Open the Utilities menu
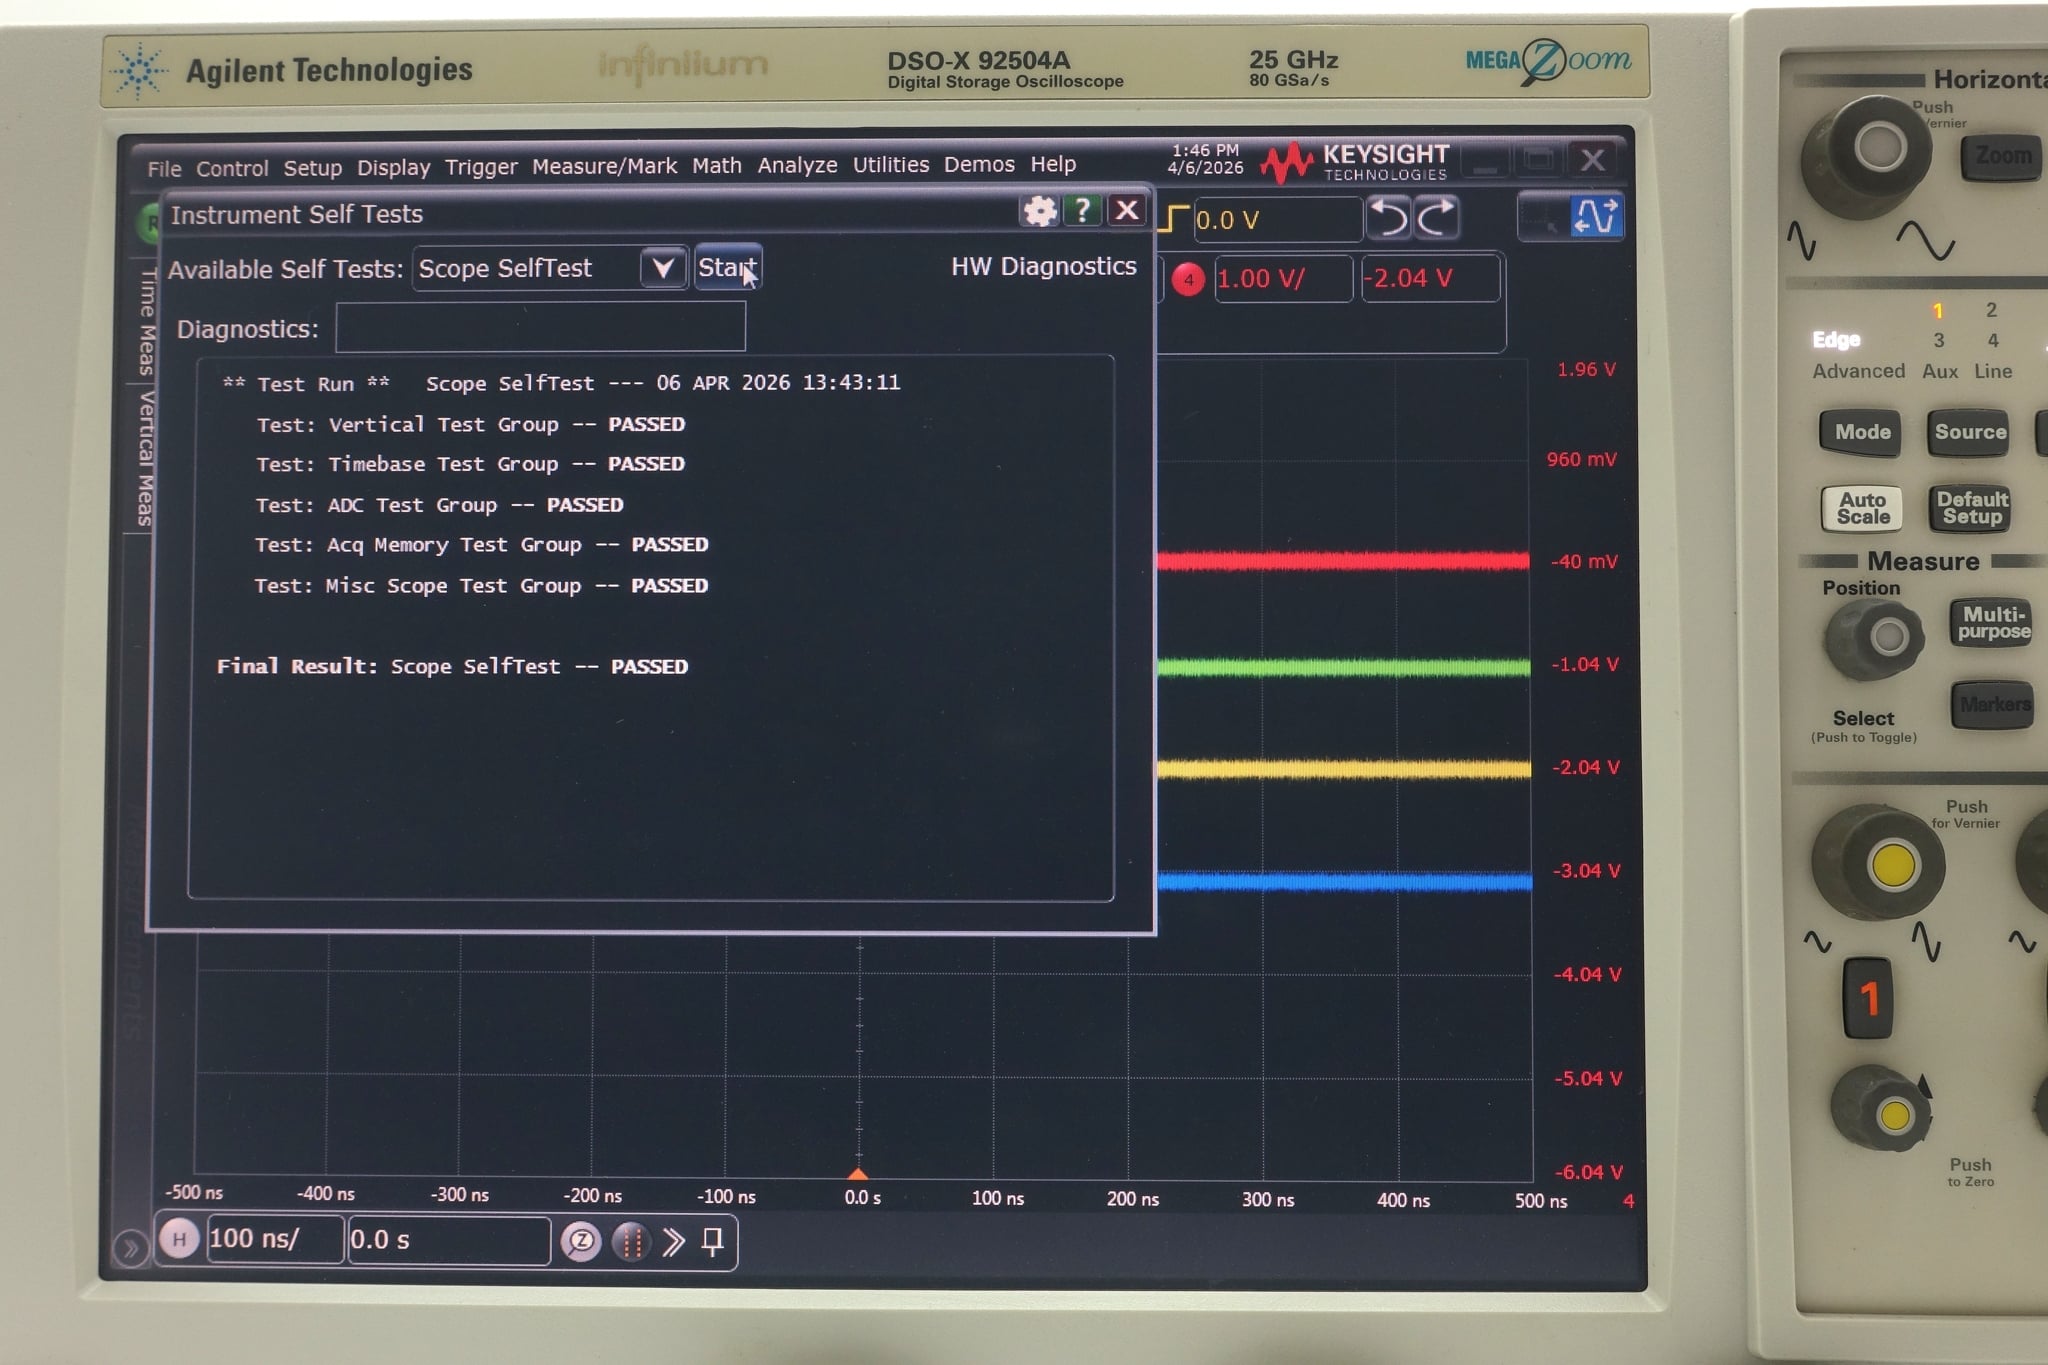 coord(890,164)
